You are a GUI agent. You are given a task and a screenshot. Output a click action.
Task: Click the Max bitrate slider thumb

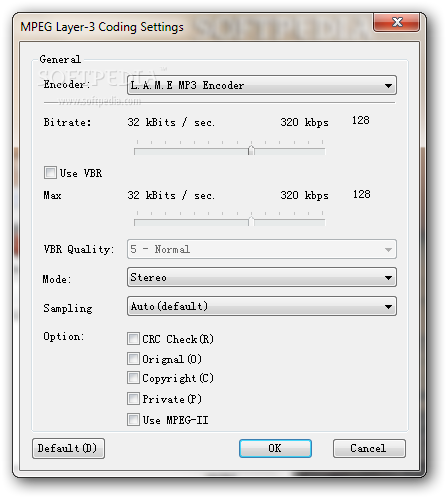click(x=251, y=221)
